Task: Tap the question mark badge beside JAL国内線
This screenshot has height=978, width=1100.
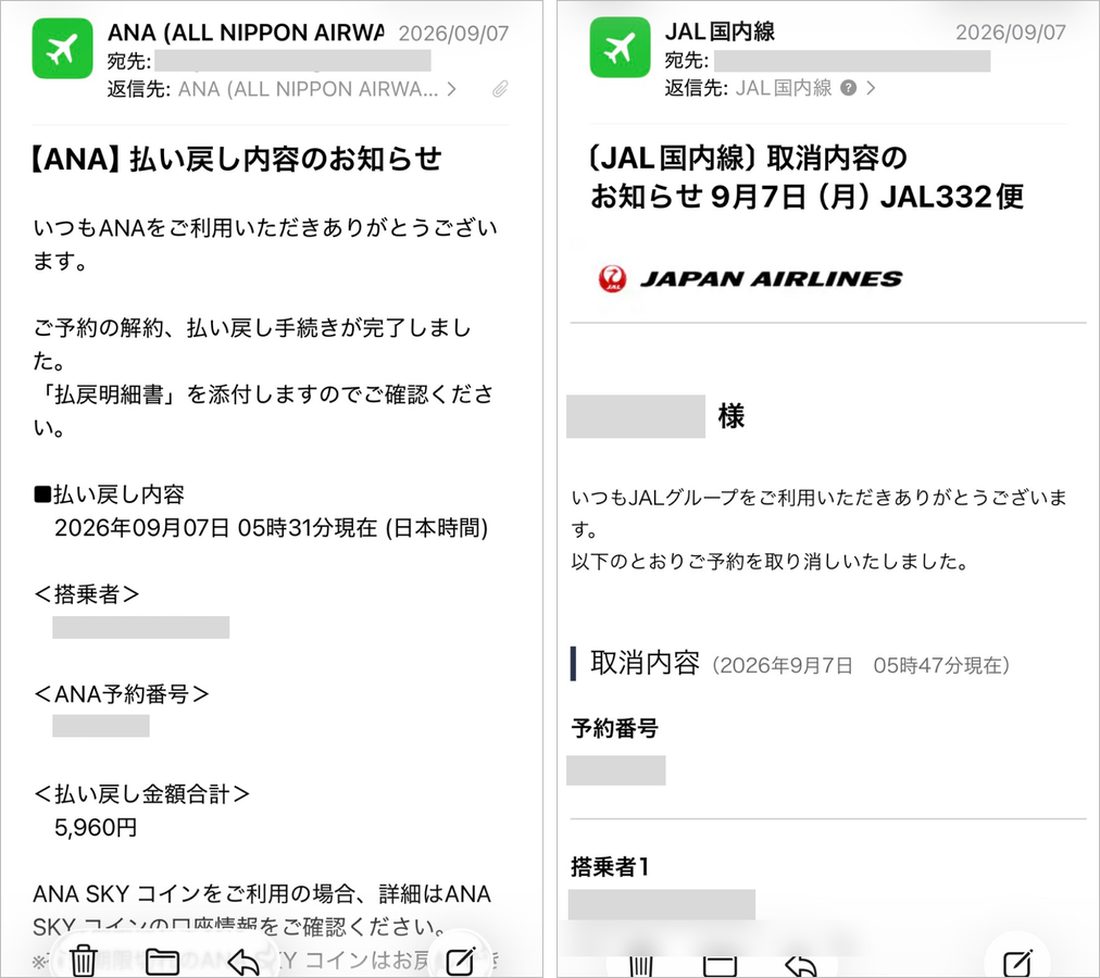Action: pos(848,88)
